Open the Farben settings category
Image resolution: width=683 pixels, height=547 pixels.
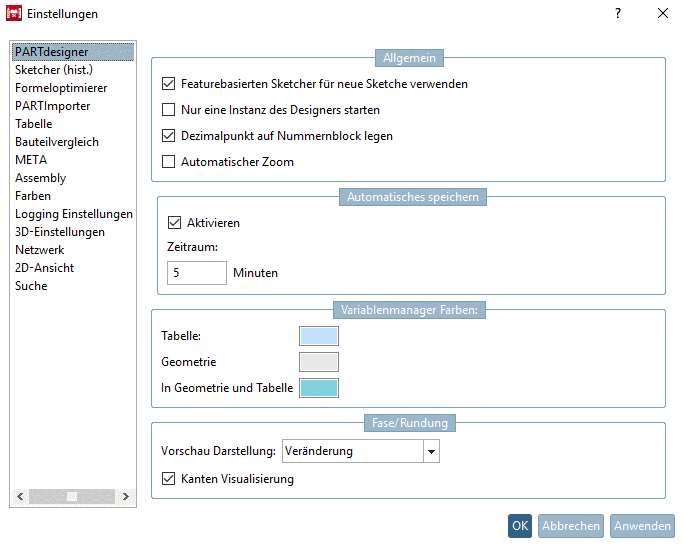[33, 196]
